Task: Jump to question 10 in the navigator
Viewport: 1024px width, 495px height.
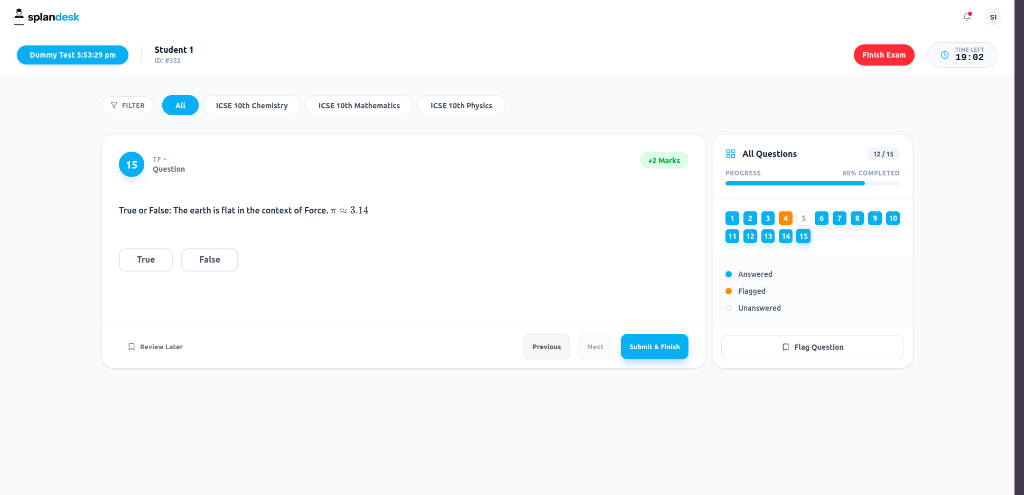Action: (x=893, y=219)
